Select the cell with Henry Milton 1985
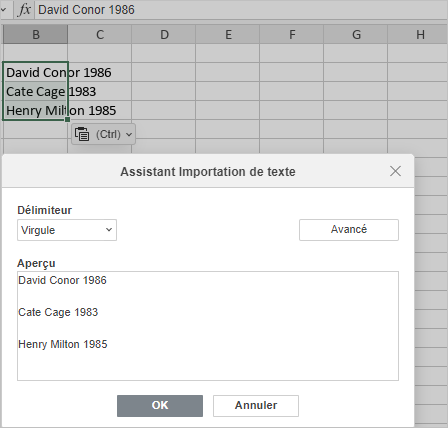448x428 pixels. [x=35, y=110]
